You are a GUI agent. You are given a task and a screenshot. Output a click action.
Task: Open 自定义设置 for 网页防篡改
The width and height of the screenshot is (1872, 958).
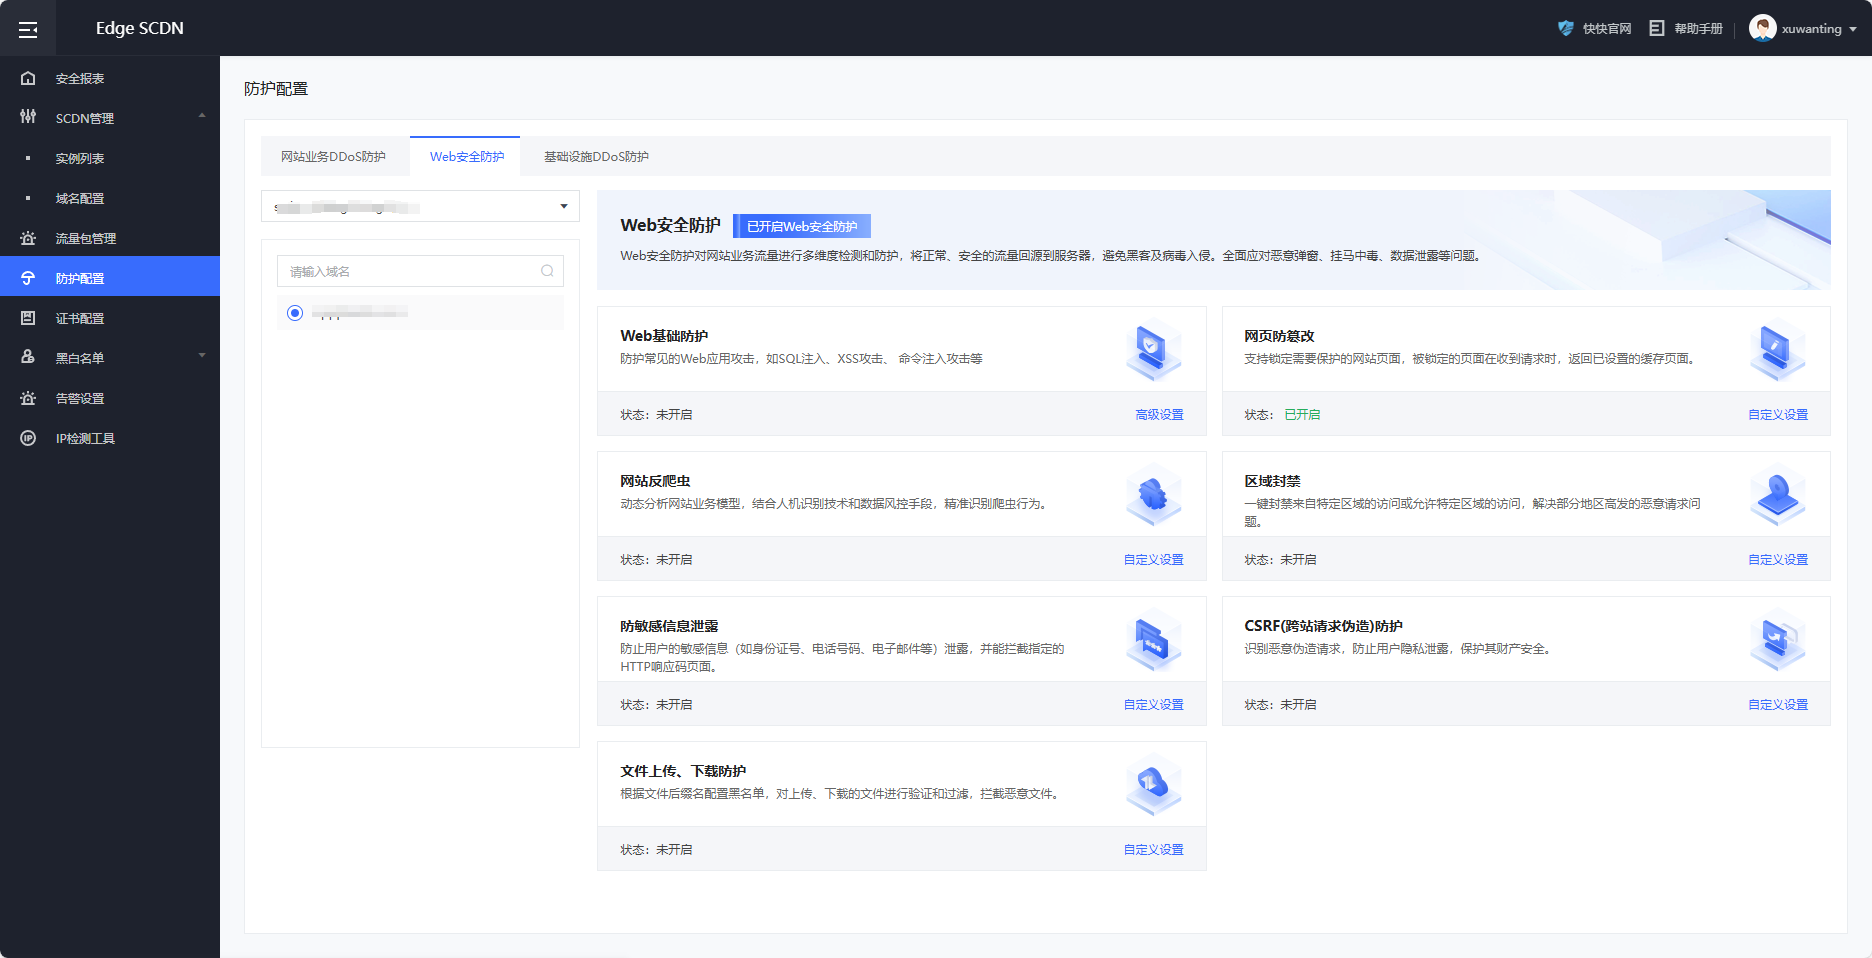click(x=1777, y=415)
